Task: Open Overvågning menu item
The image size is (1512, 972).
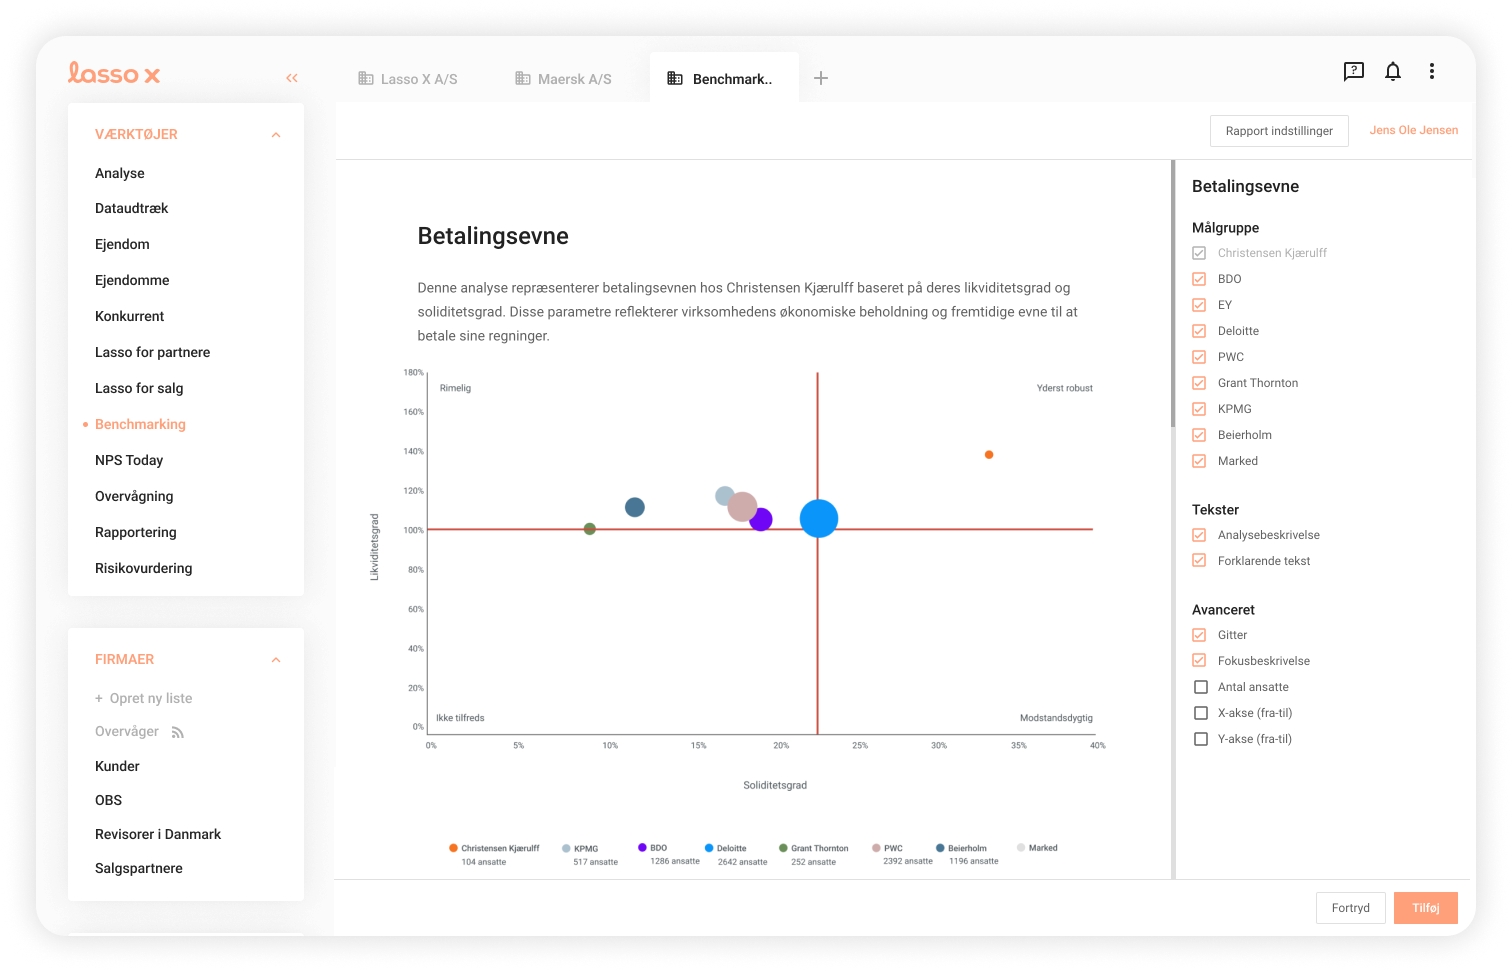Action: pos(134,496)
